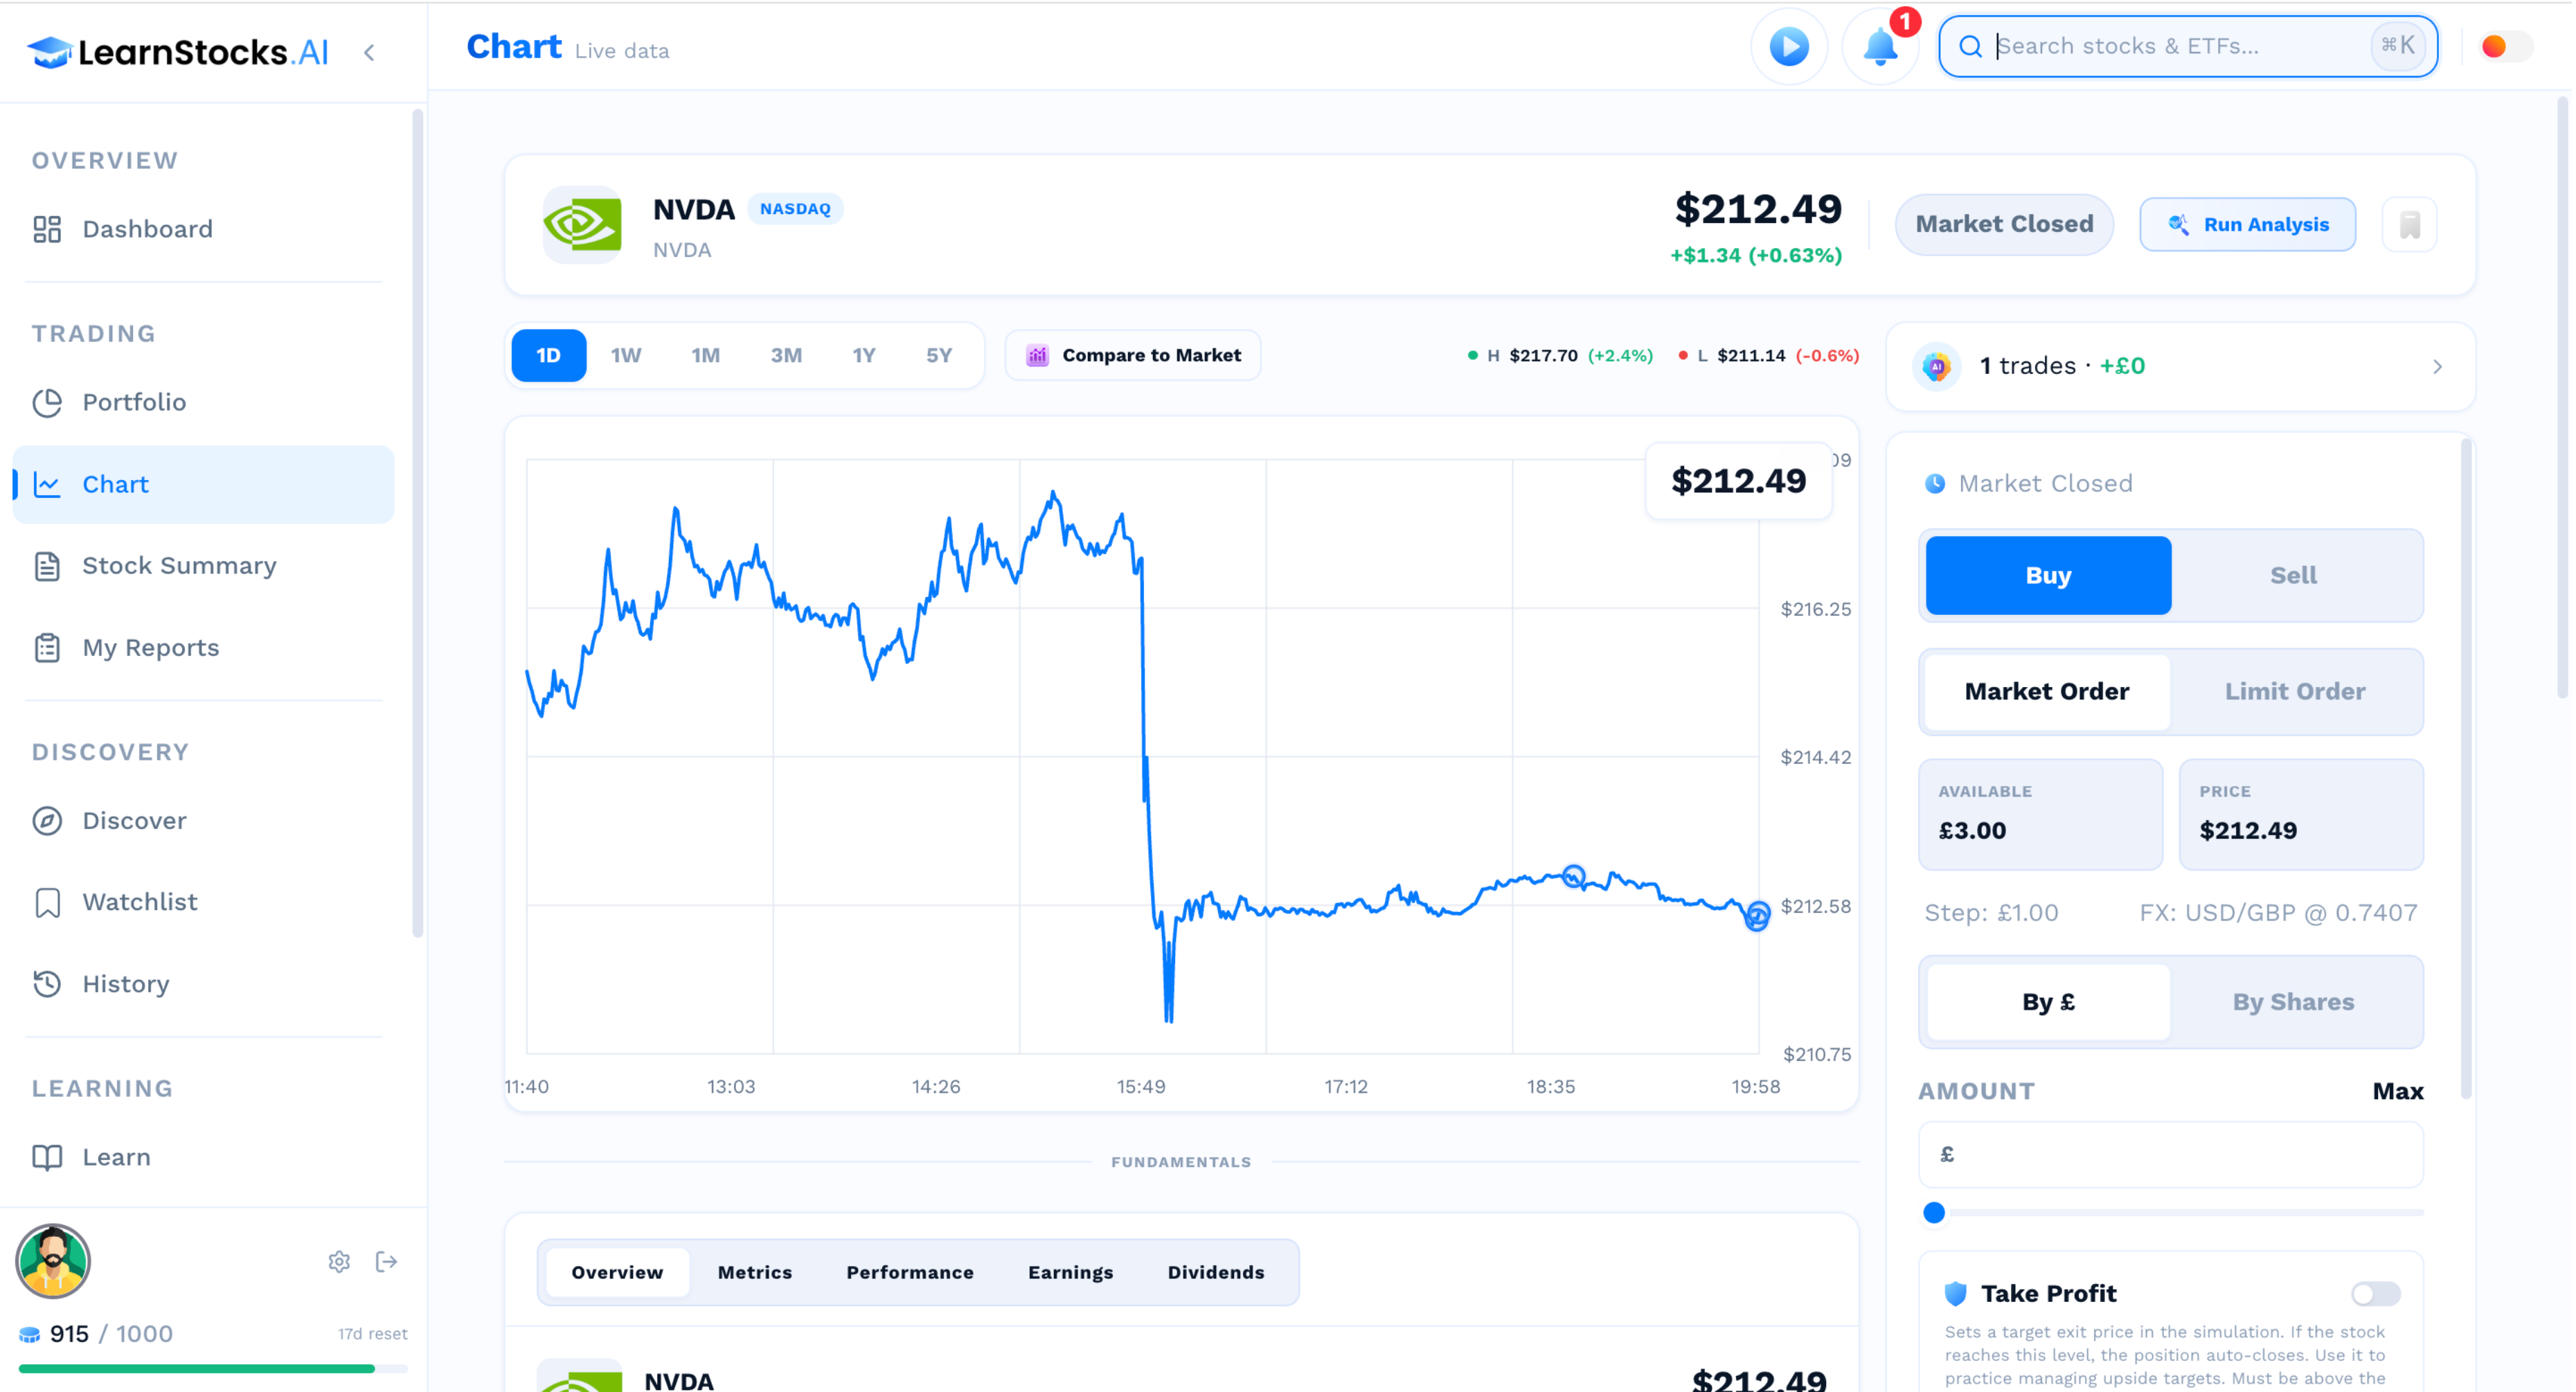Click the NASDAQ exchange badge
Screen dimensions: 2576x1392
pyautogui.click(x=795, y=209)
